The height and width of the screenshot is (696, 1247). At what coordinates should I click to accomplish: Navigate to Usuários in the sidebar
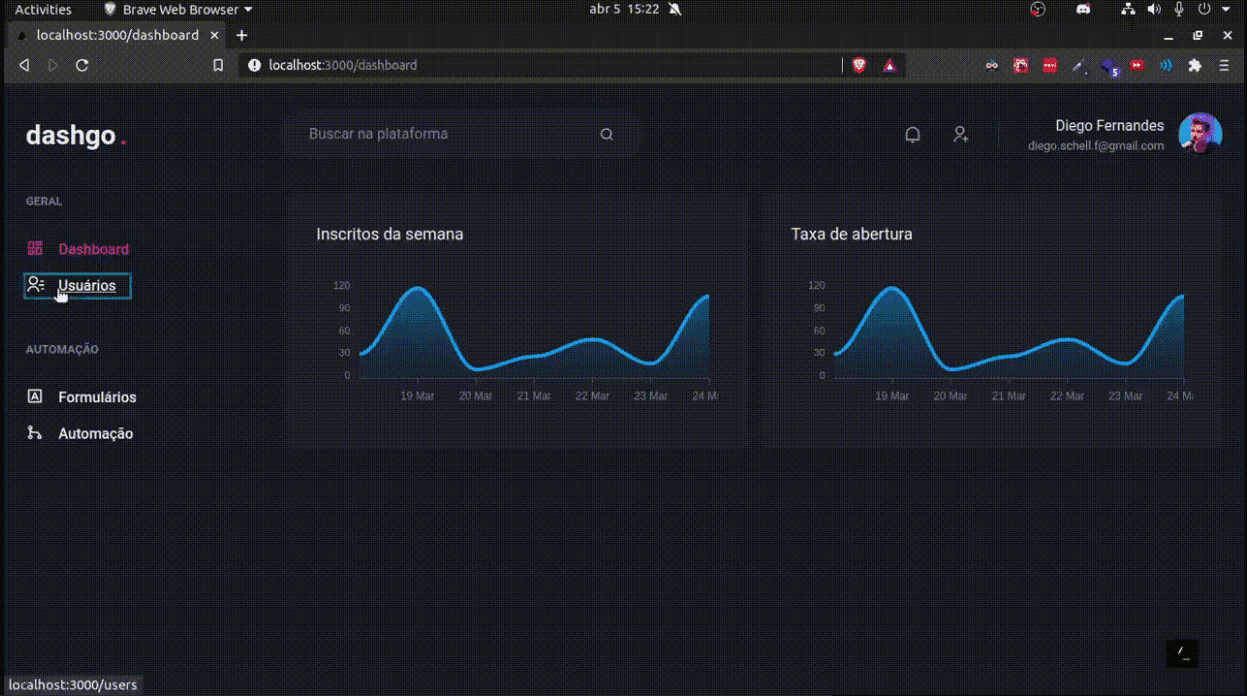tap(87, 286)
